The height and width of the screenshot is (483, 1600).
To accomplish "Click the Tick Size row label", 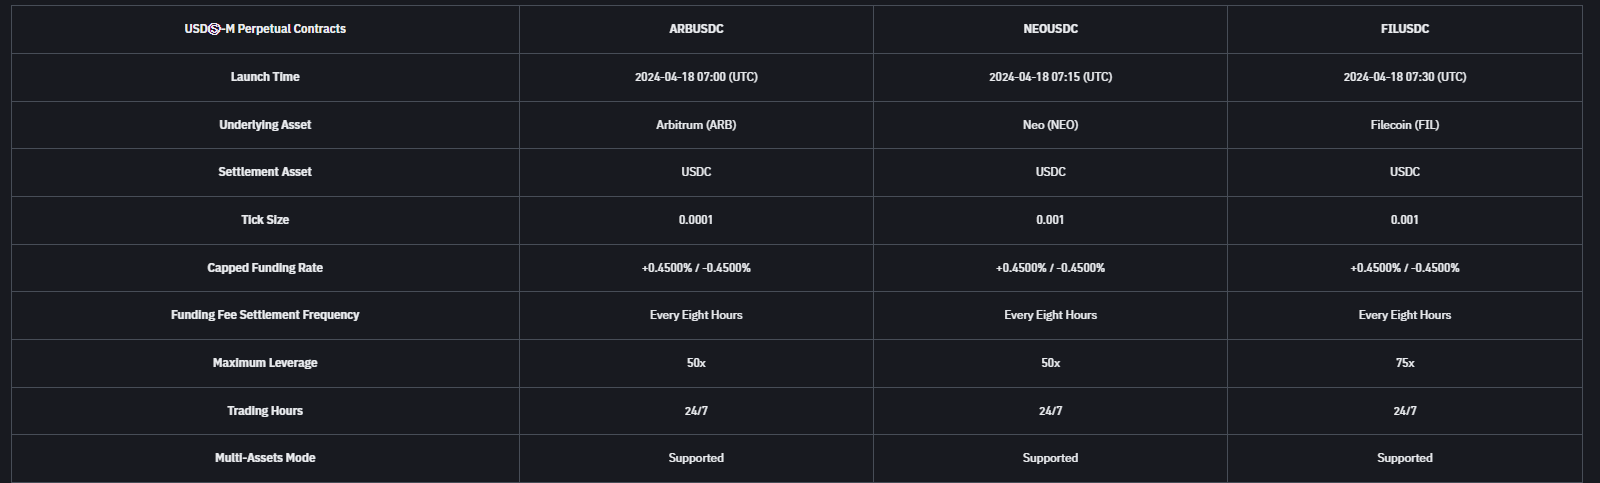I will click(265, 220).
